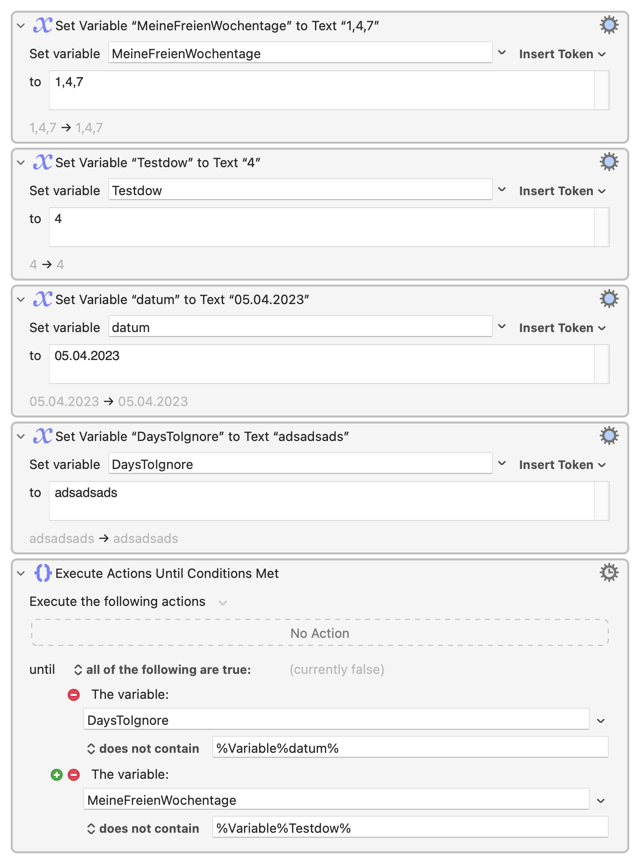Click variable icon of DaysToIgnore action

43,436
